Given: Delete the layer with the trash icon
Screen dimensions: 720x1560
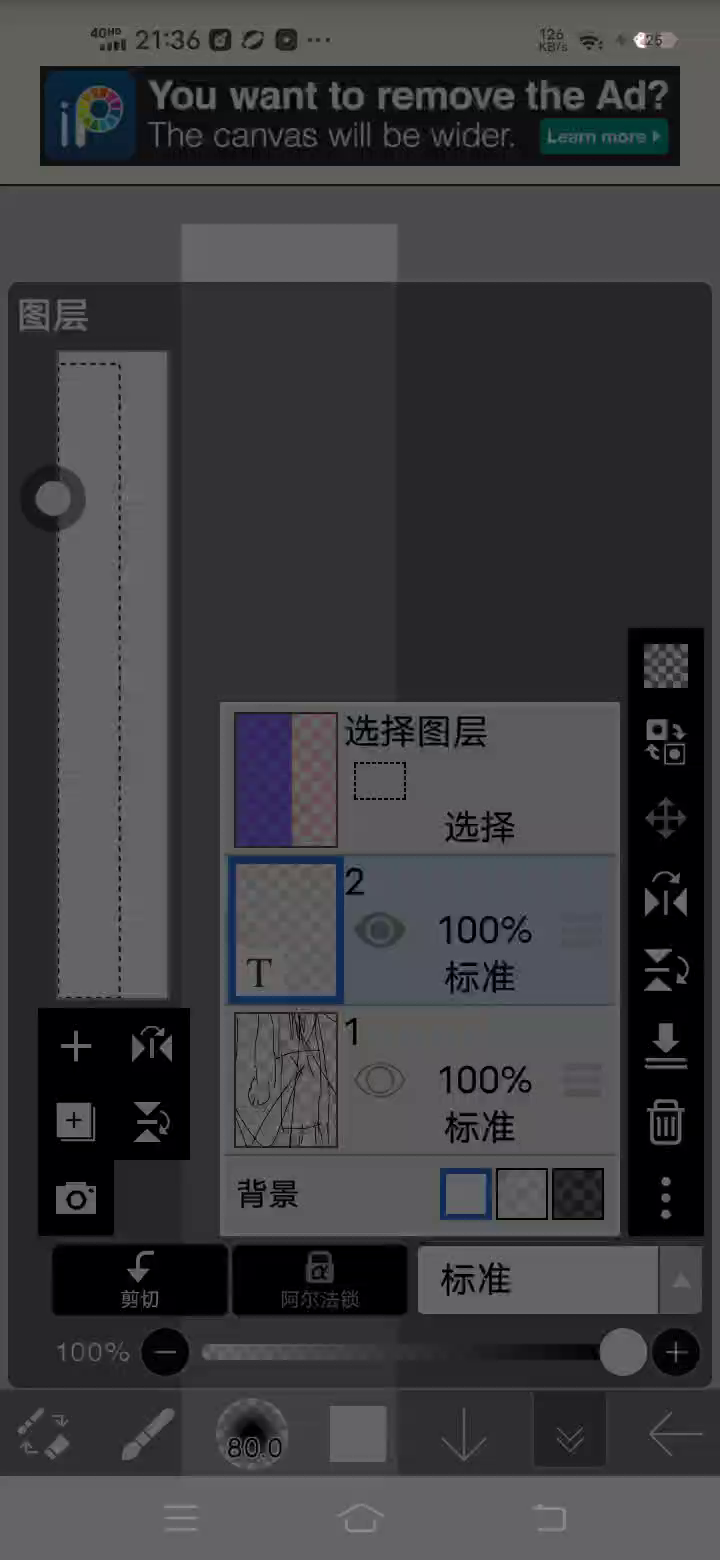Looking at the screenshot, I should [665, 1121].
